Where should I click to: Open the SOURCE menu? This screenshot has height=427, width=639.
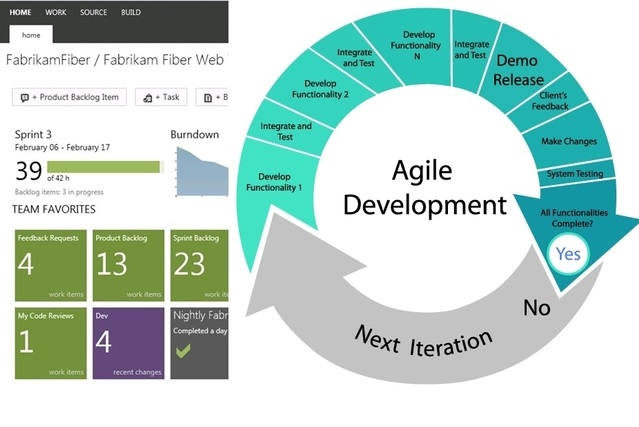click(93, 12)
